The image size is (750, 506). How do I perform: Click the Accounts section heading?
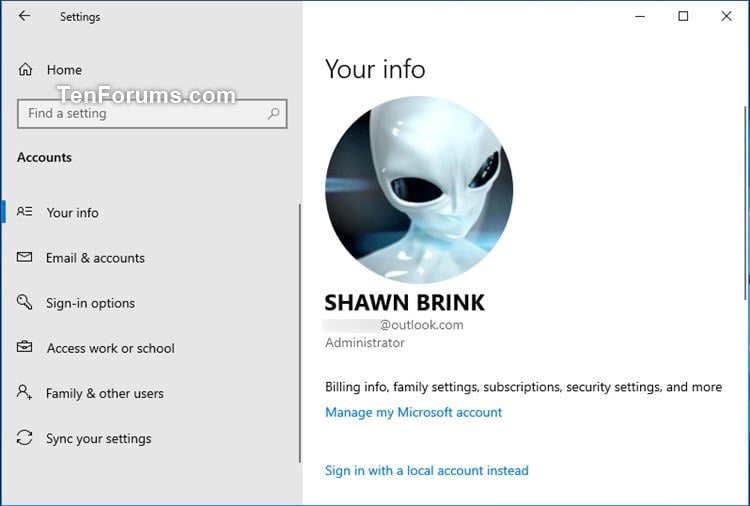pyautogui.click(x=44, y=157)
